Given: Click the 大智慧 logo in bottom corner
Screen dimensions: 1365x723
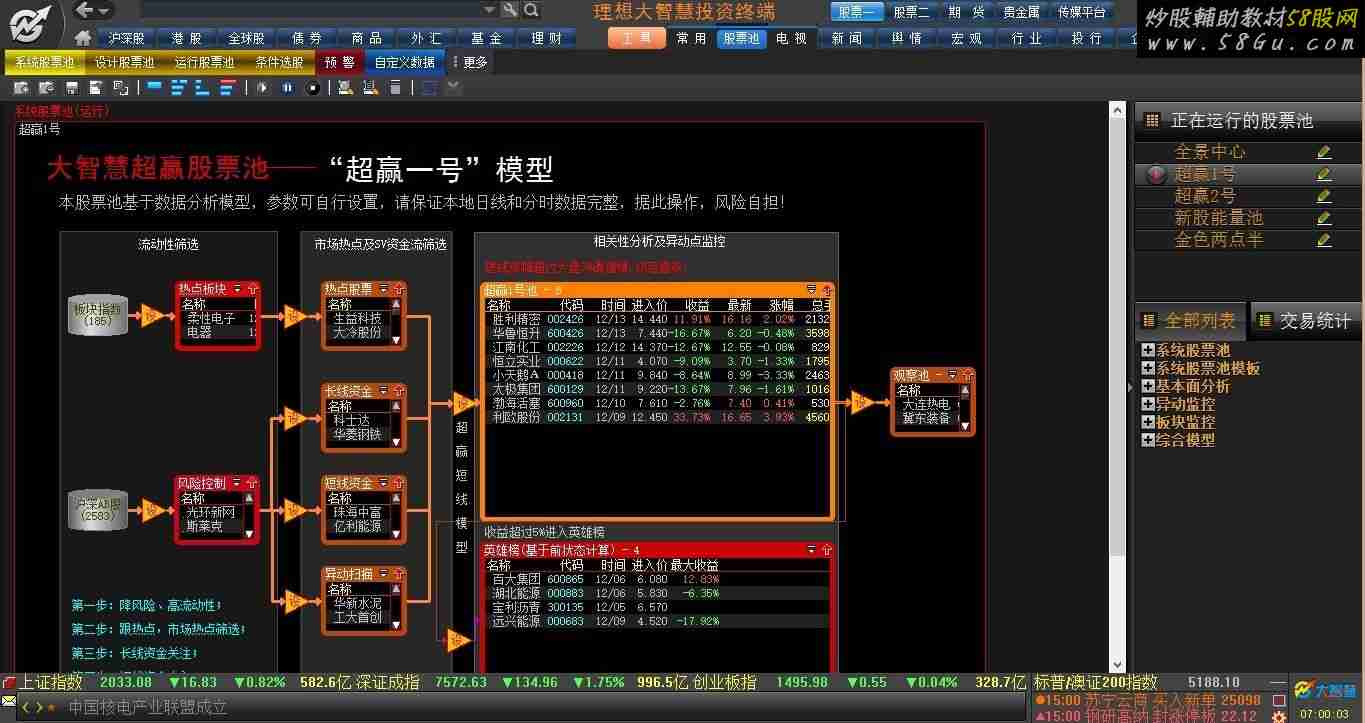Looking at the screenshot, I should [x=1325, y=691].
